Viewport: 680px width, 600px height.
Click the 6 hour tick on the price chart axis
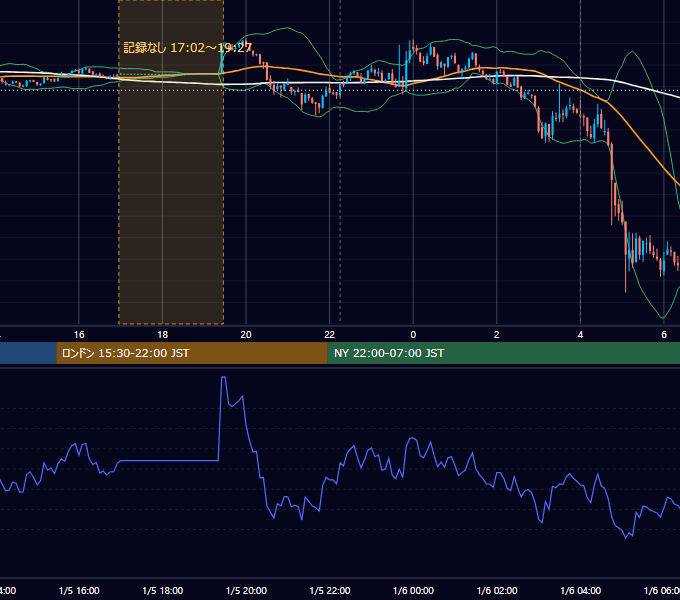(x=664, y=335)
